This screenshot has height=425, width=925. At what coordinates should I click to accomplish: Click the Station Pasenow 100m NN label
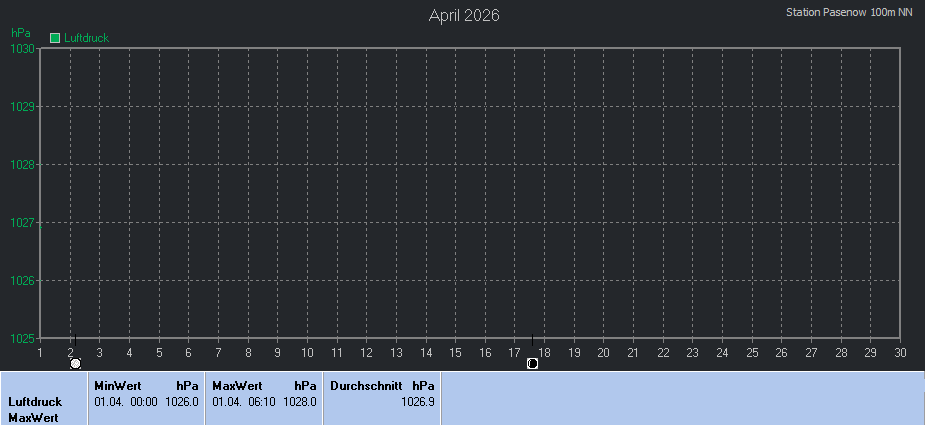point(849,13)
